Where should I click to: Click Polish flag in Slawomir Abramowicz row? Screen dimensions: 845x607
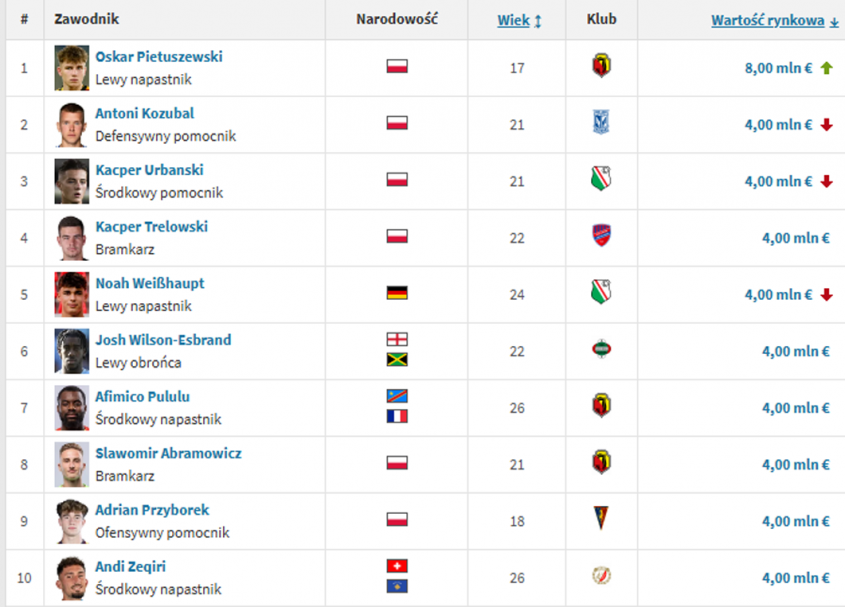coord(397,464)
